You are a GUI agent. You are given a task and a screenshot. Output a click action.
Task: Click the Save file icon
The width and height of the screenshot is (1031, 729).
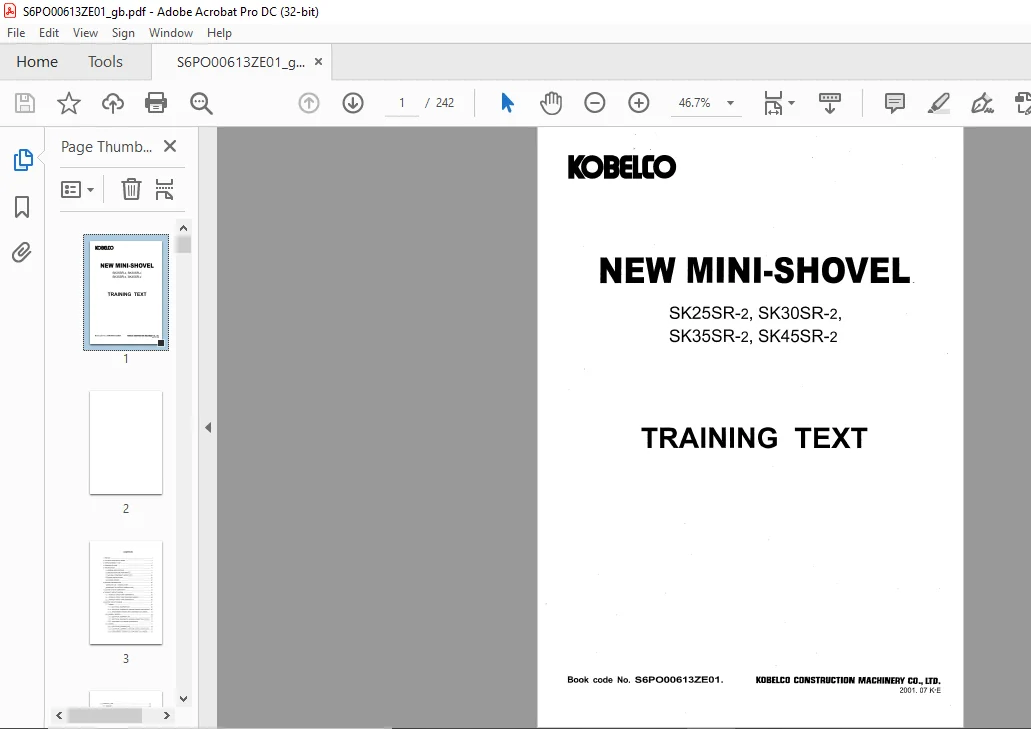pyautogui.click(x=25, y=103)
